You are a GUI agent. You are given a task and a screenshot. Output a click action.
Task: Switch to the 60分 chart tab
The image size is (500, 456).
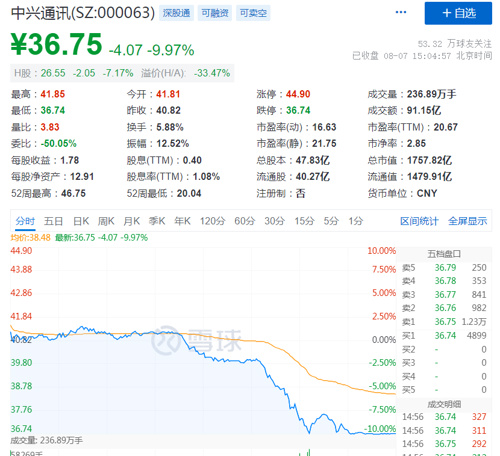point(245,221)
